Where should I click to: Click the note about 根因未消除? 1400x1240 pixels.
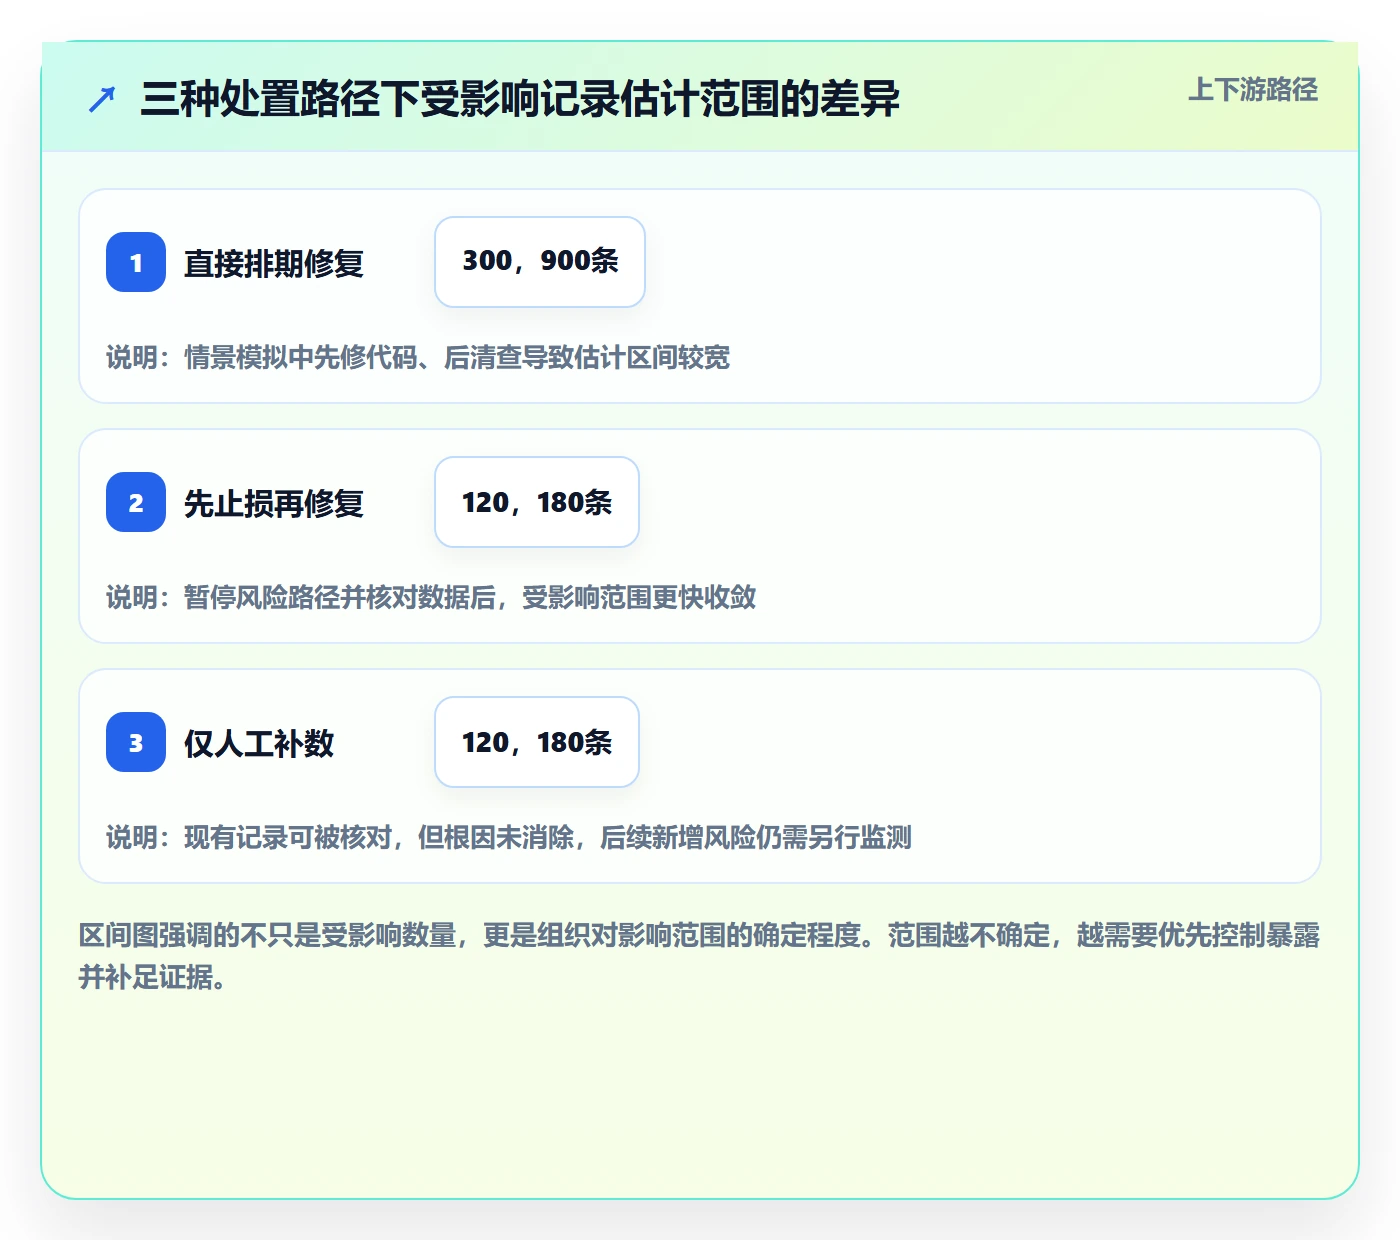pos(509,837)
